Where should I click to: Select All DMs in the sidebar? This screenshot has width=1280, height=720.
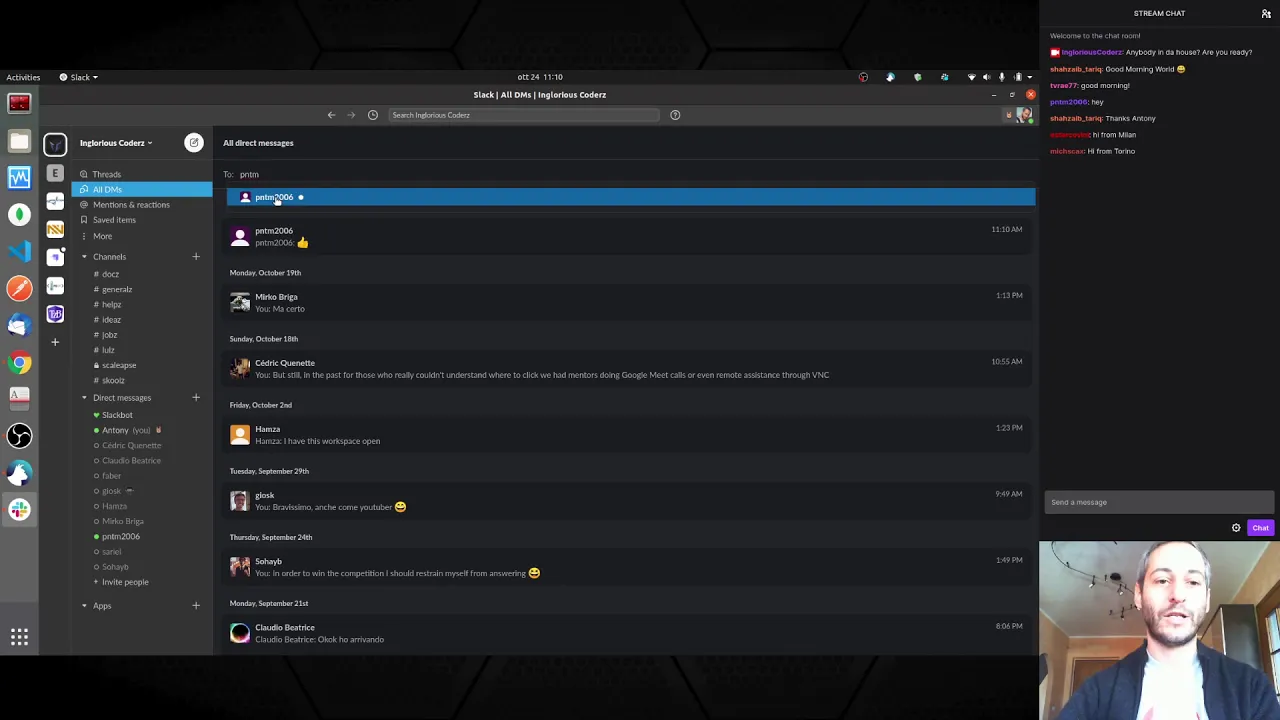[141, 189]
